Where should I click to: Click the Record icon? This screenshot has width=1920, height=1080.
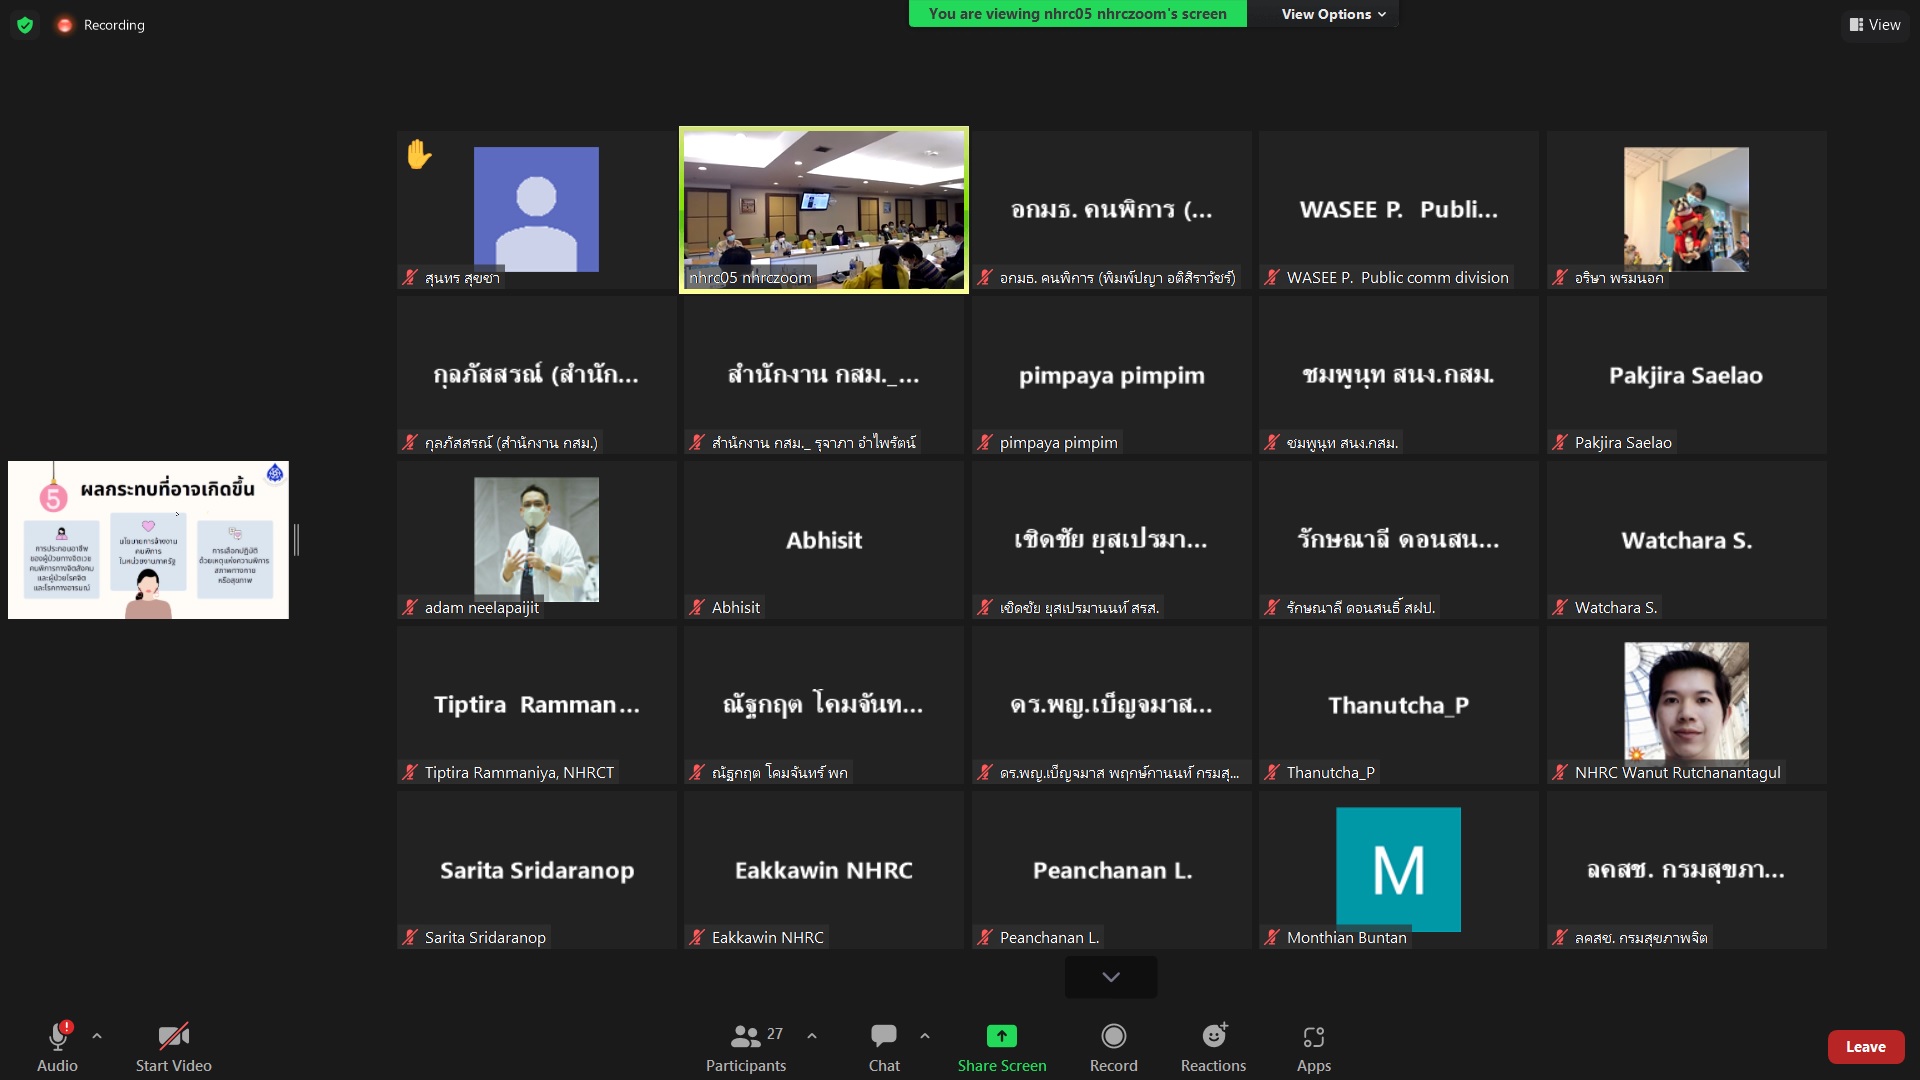pyautogui.click(x=1113, y=1036)
